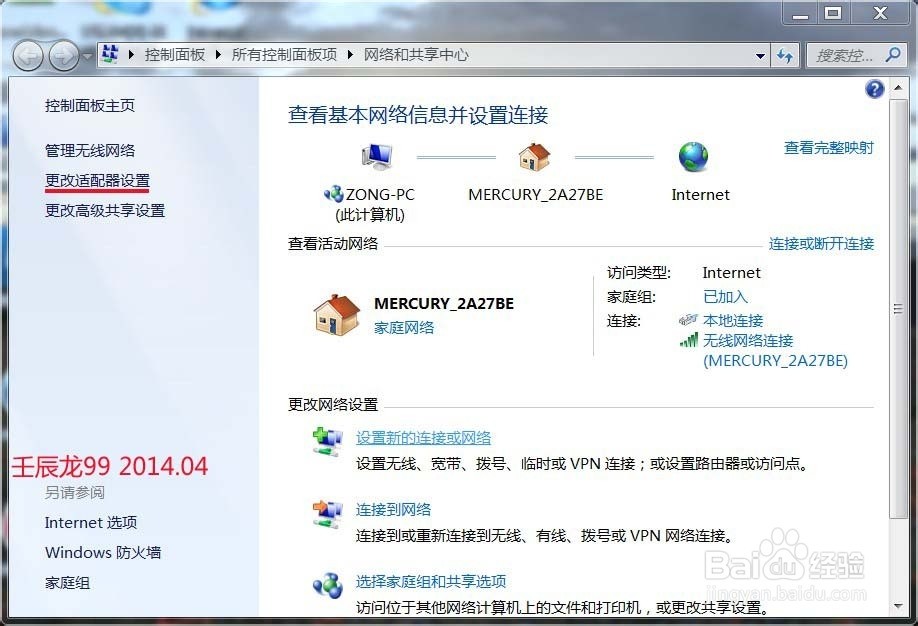The height and width of the screenshot is (626, 918).
Task: Click the adapter icon beside 本地连接
Action: 689,319
